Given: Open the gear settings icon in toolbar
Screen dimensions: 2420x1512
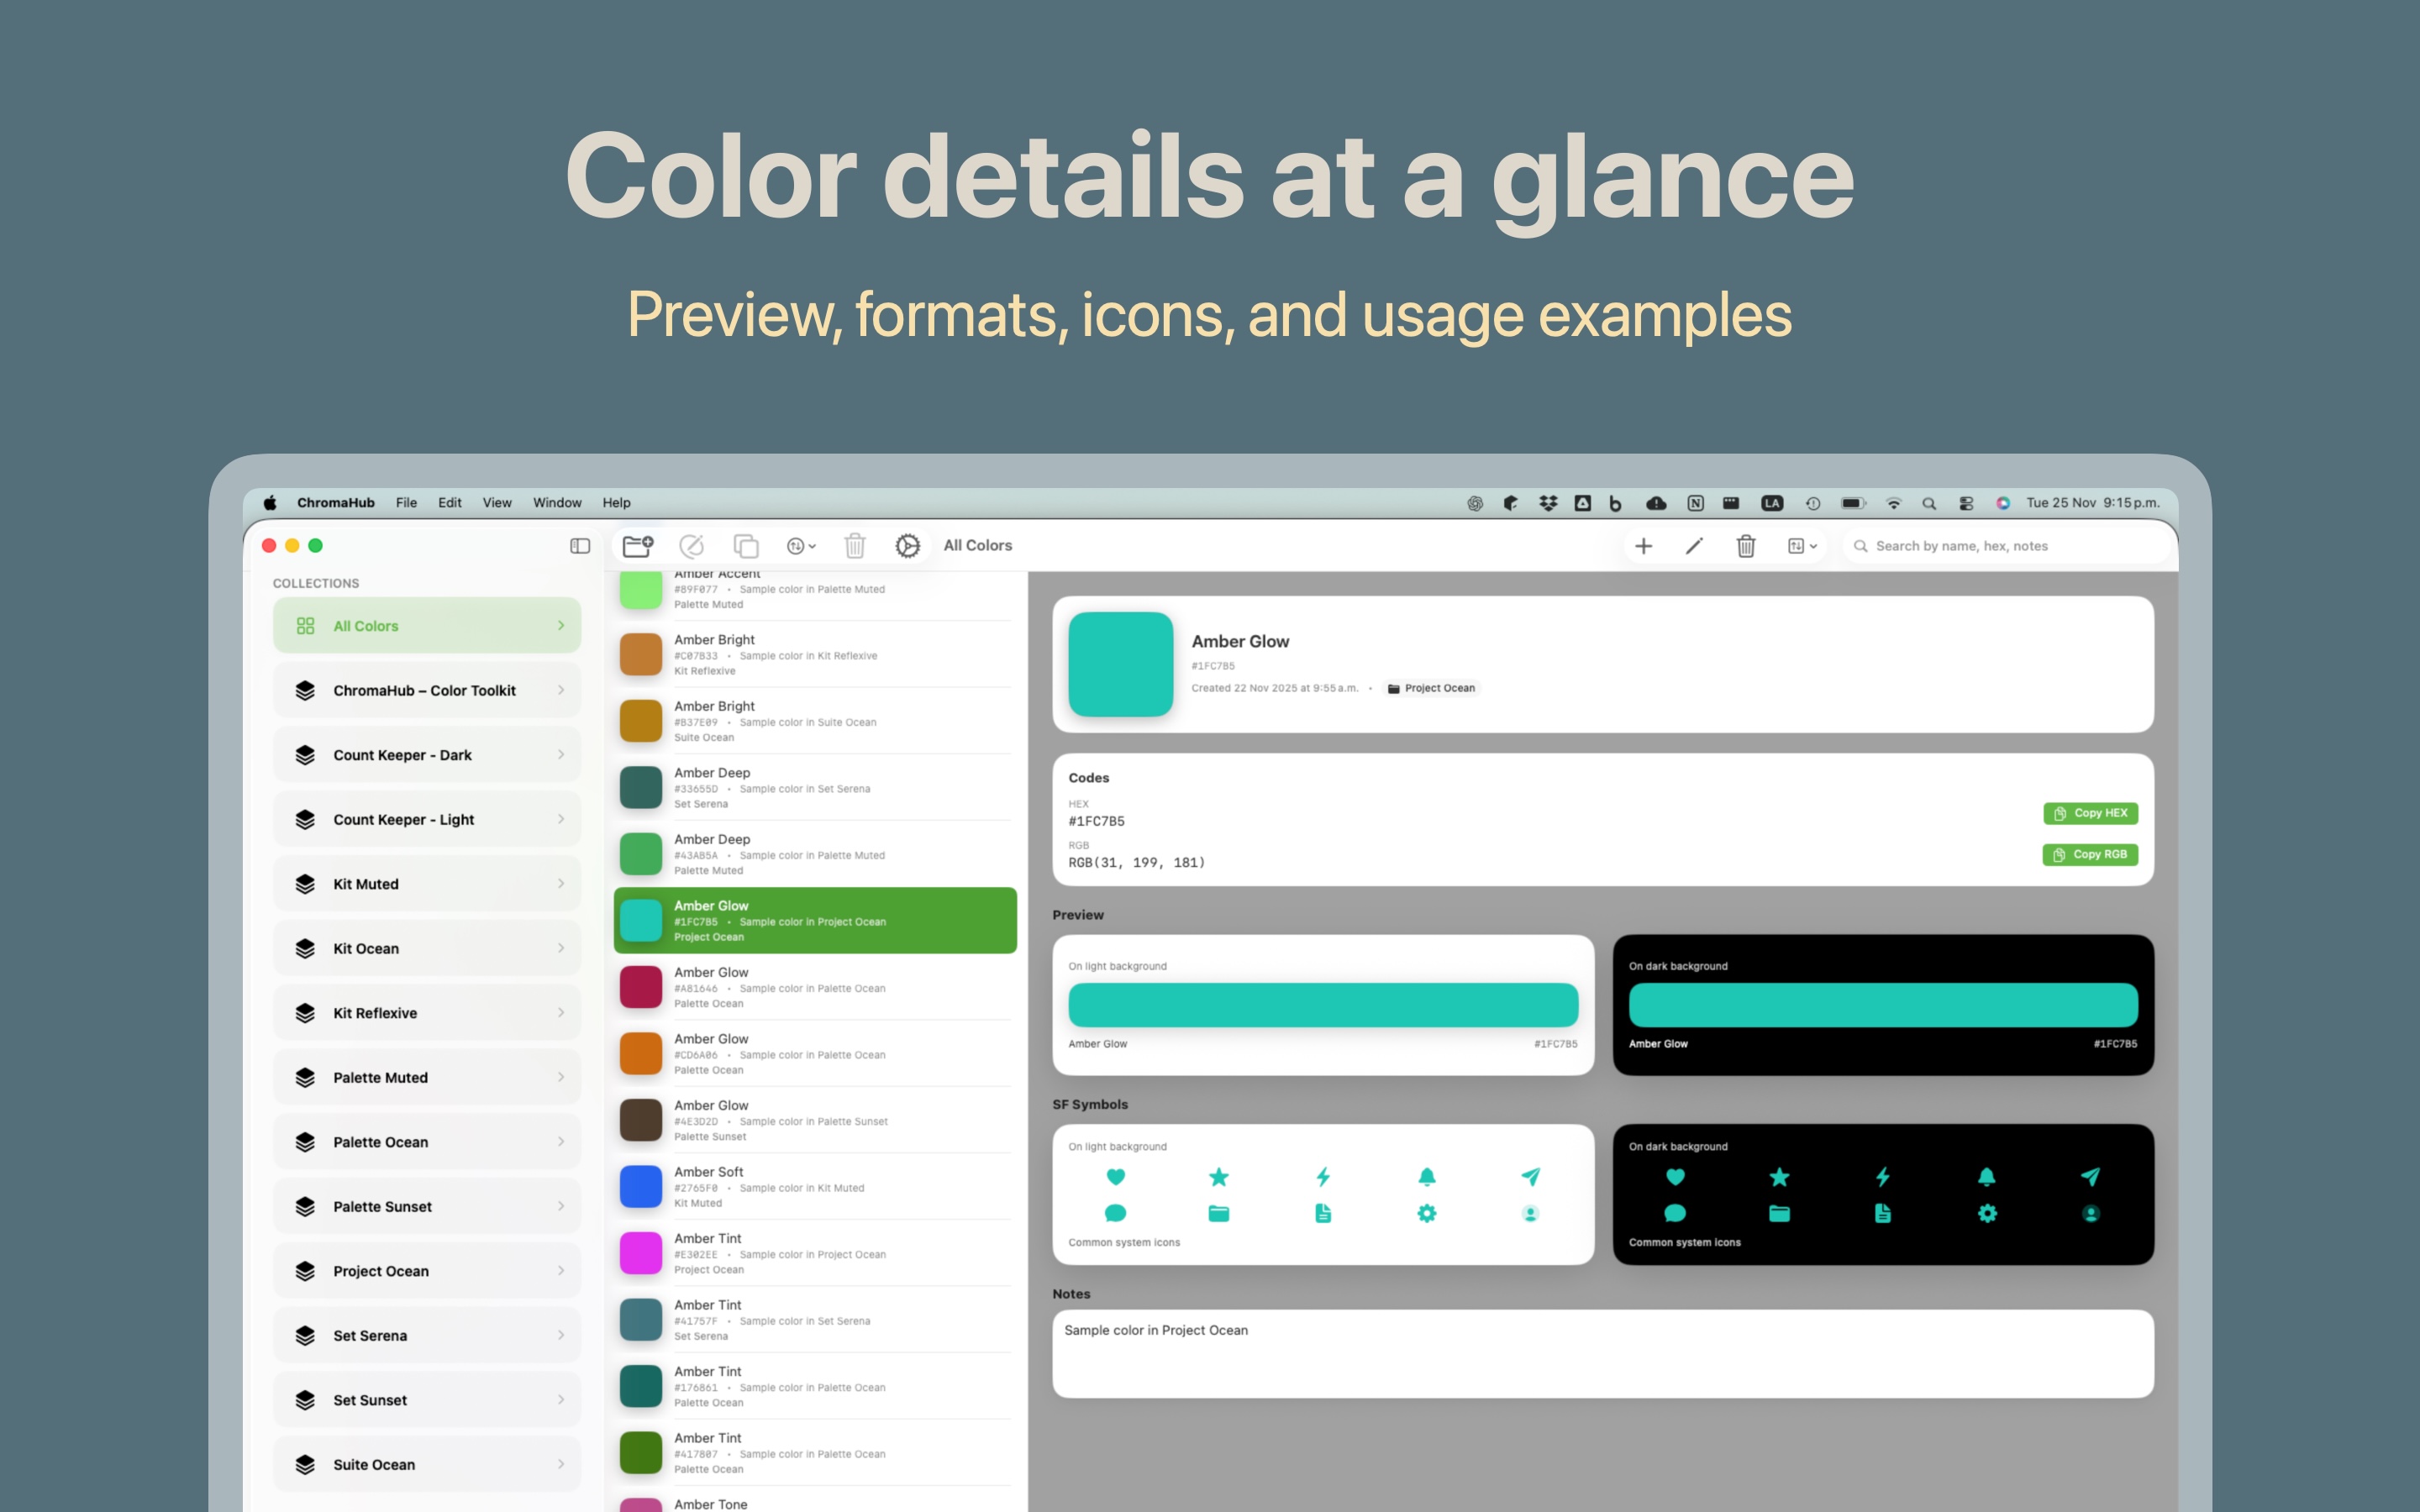Looking at the screenshot, I should point(907,546).
